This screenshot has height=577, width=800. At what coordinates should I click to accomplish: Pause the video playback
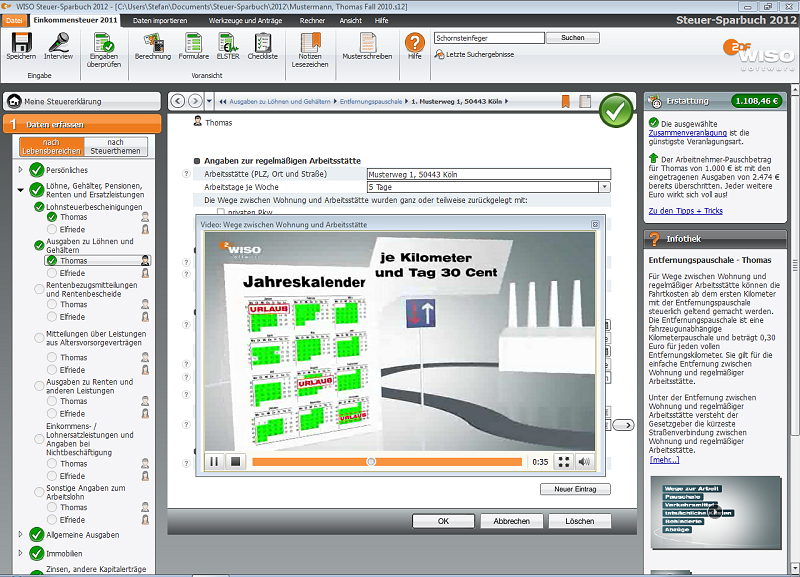(x=214, y=462)
